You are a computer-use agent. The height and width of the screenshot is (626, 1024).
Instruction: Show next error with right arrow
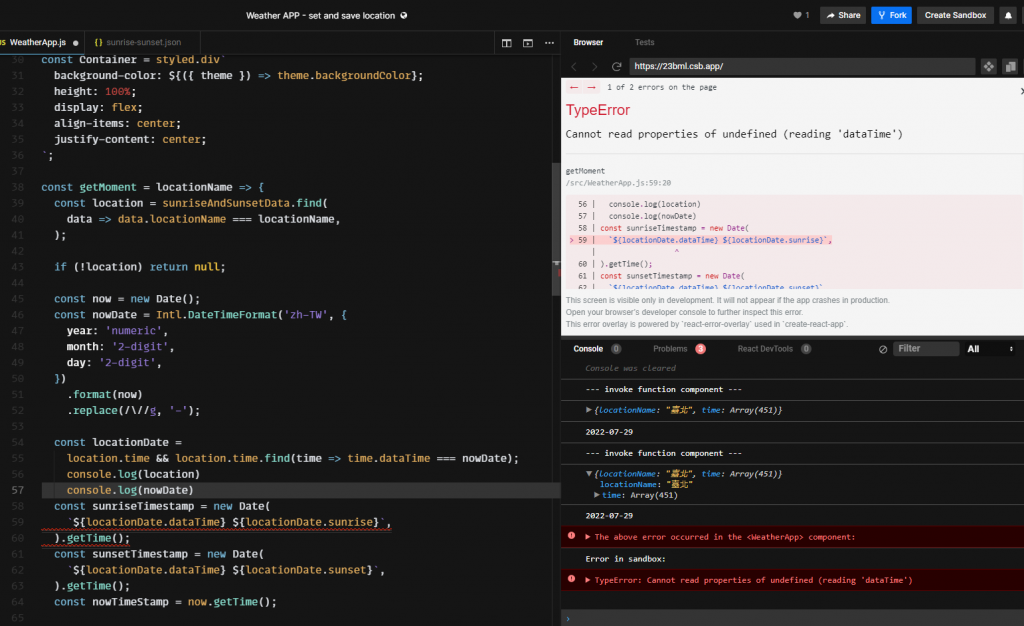591,87
